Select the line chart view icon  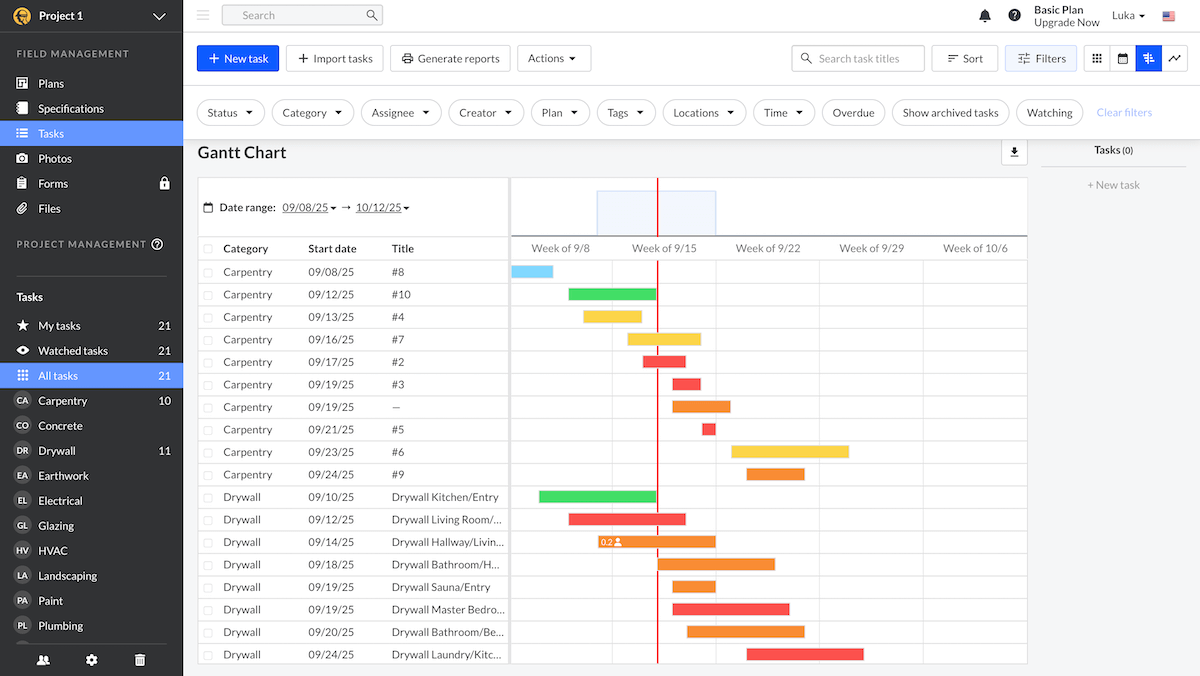click(x=1175, y=59)
